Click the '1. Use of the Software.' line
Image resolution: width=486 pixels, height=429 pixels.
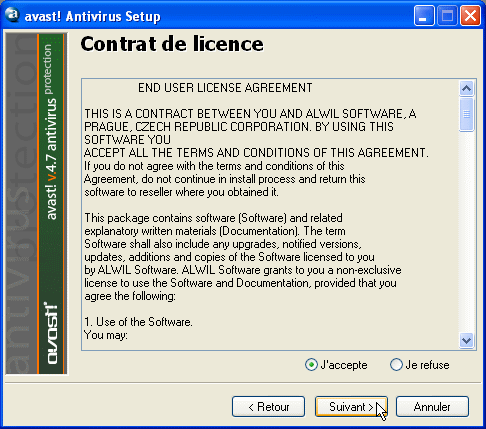pyautogui.click(x=138, y=322)
